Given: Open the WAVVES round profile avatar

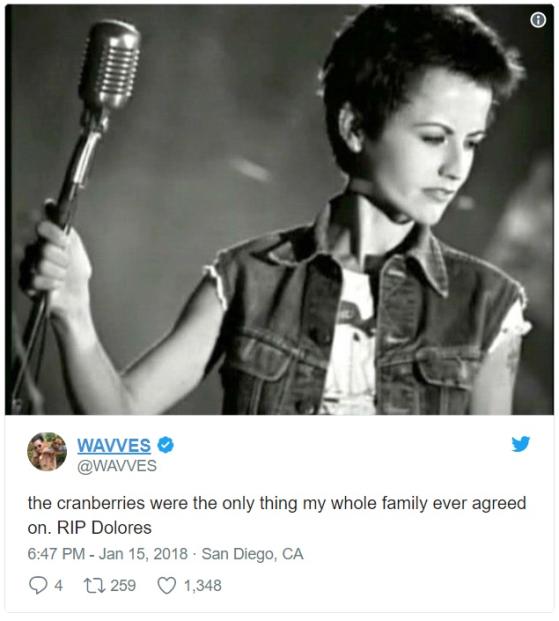Looking at the screenshot, I should 47,451.
